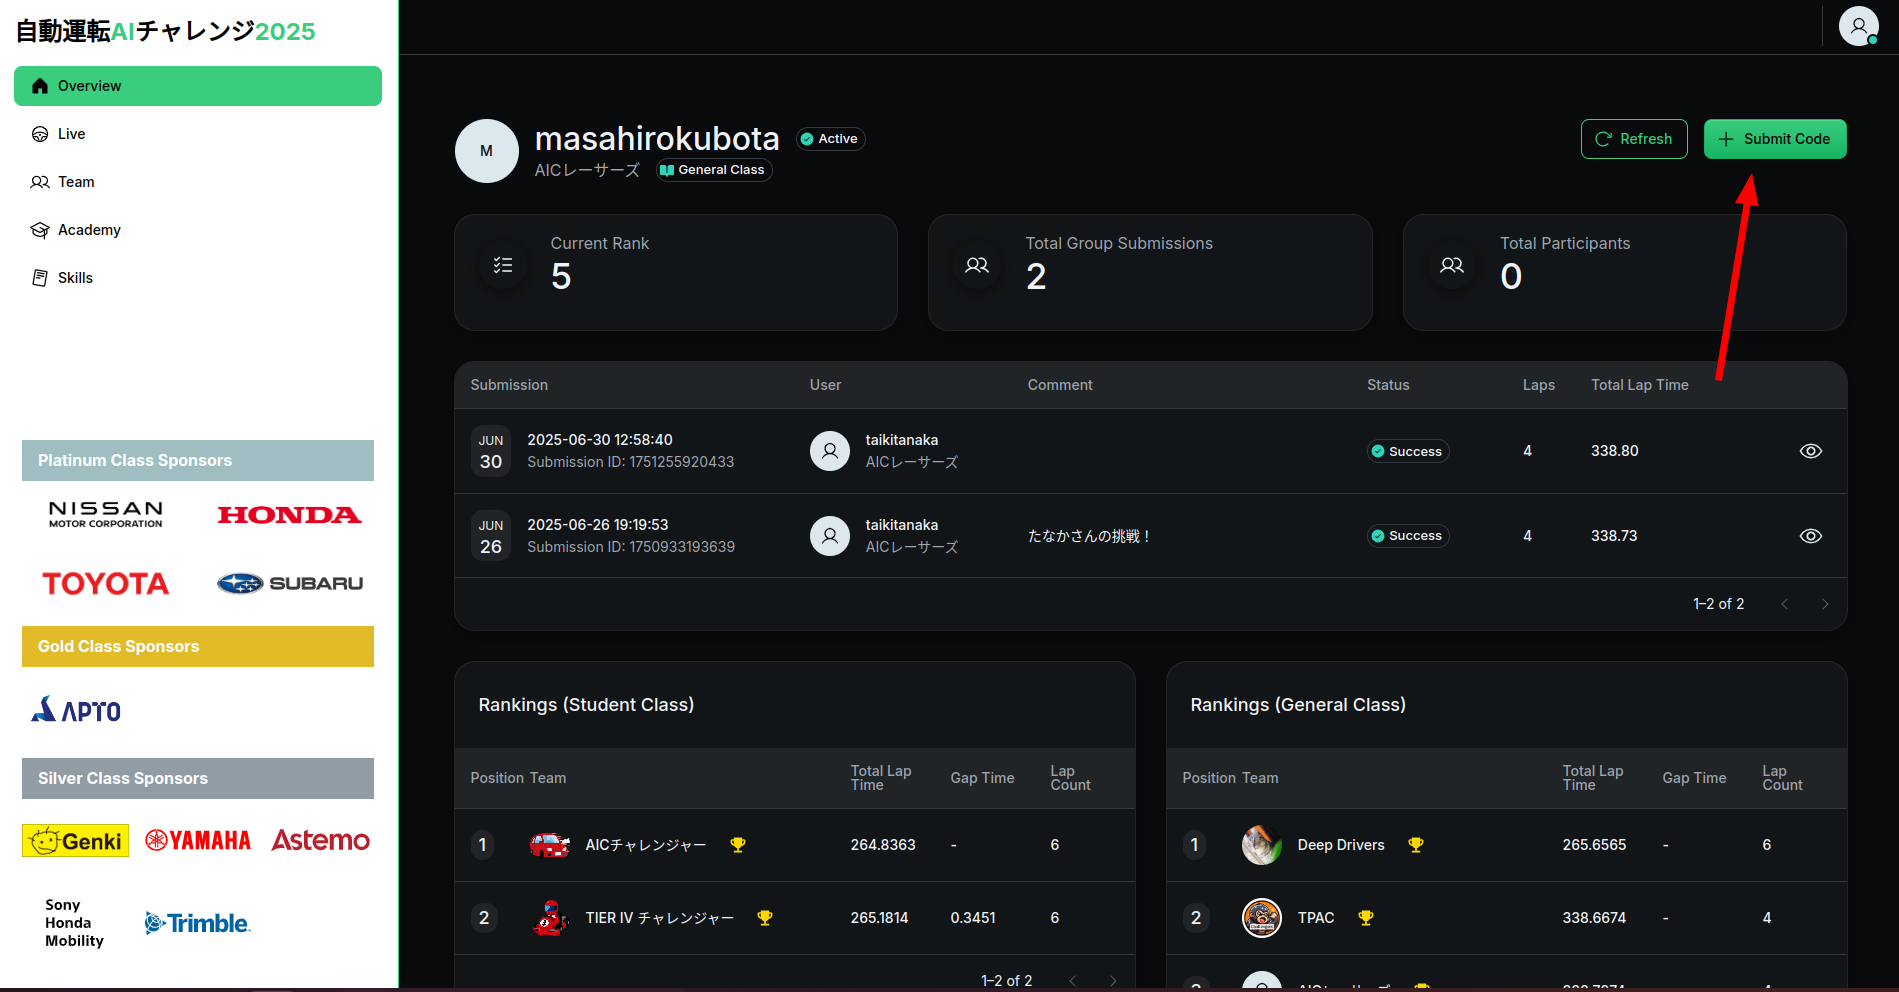The width and height of the screenshot is (1899, 992).
Task: Open the Academy menu item
Action: point(89,230)
